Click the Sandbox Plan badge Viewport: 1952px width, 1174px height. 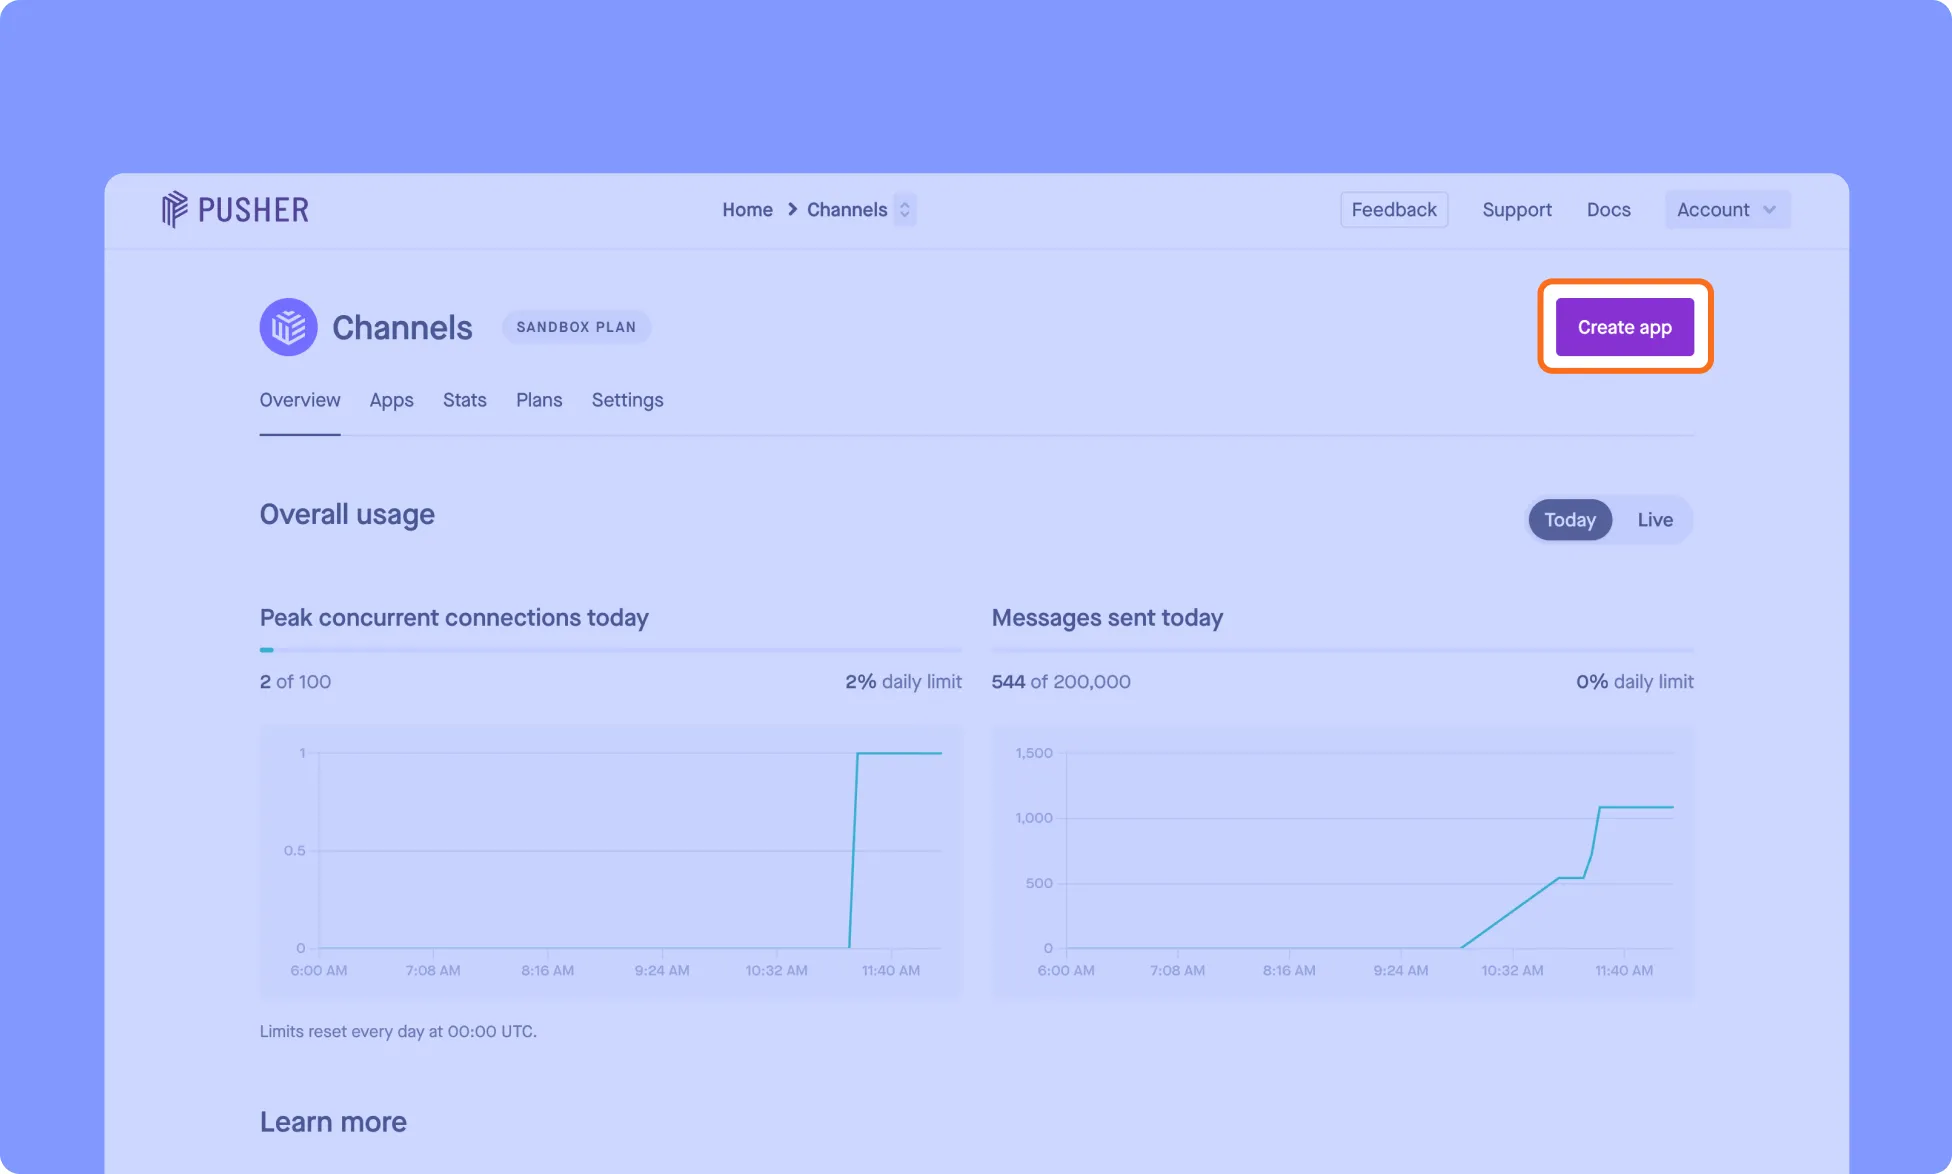(x=576, y=327)
